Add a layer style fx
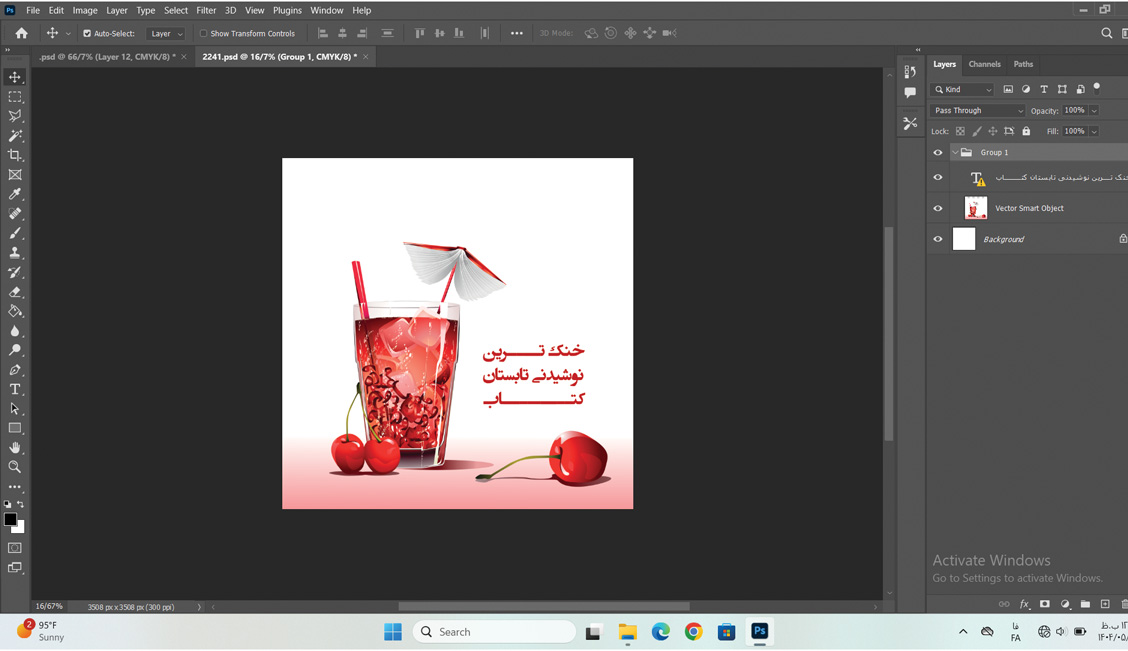1128x651 pixels. click(x=1024, y=604)
